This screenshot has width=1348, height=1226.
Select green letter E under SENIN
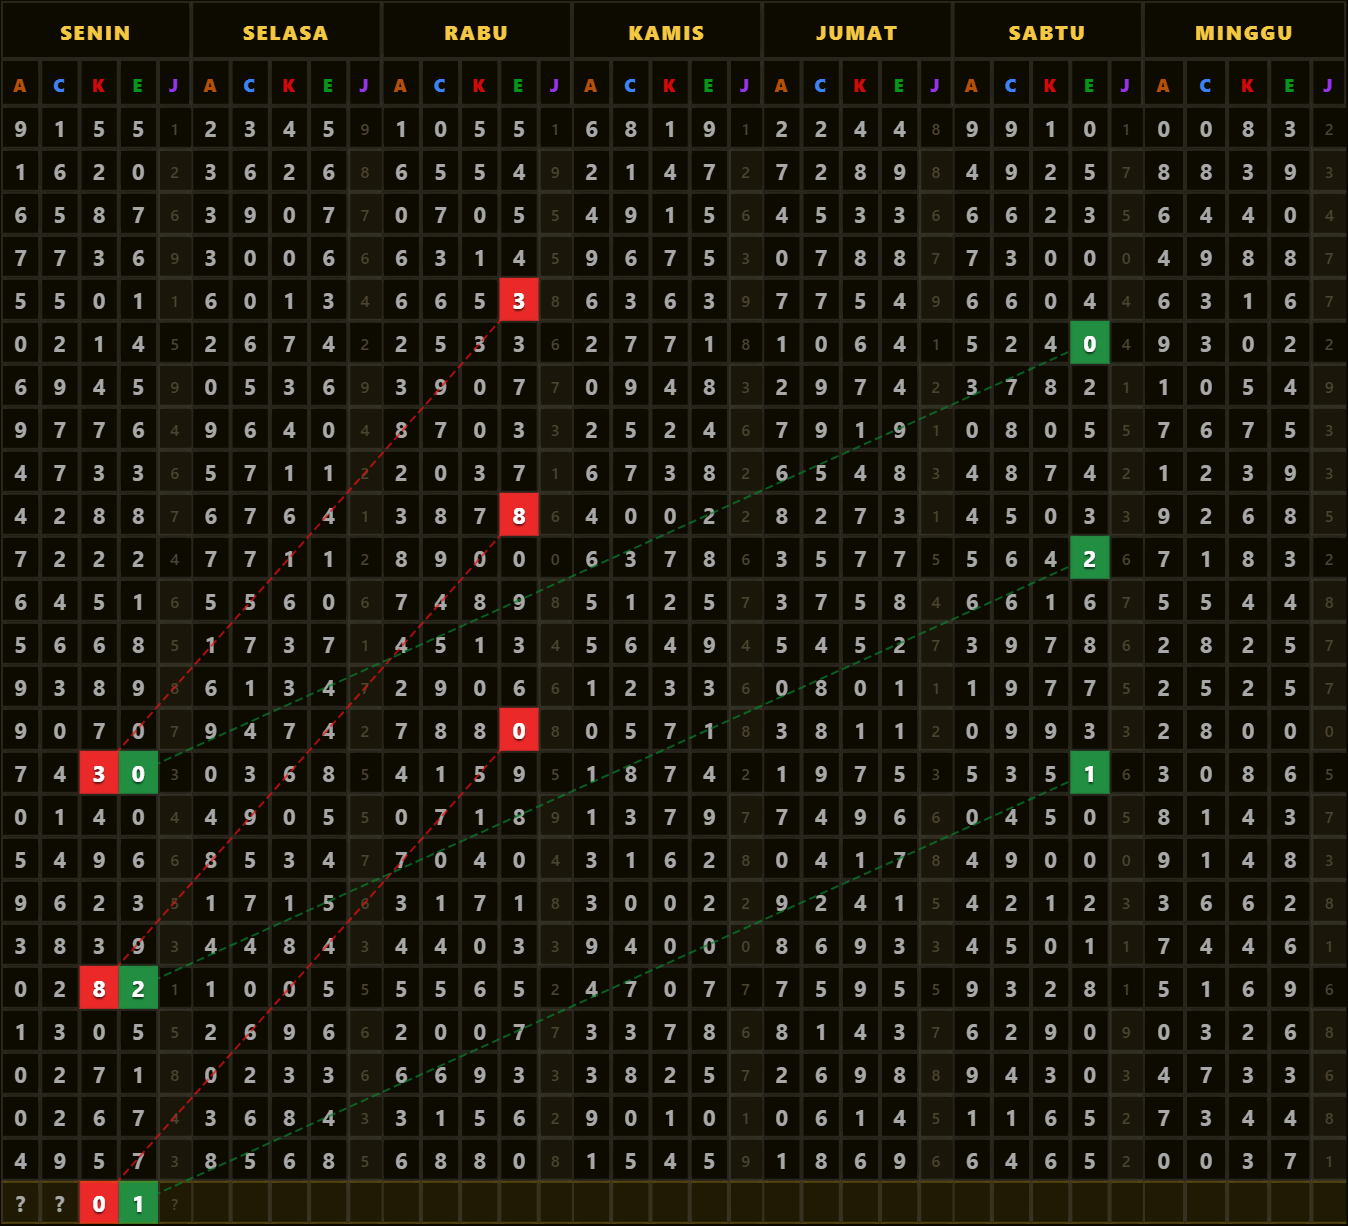coord(138,86)
